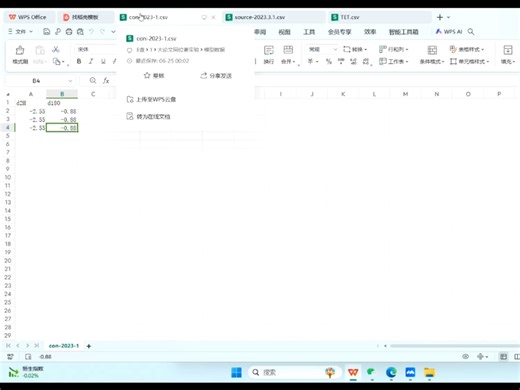Screen dimensions: 520x390
Task: Click 转为在线文档 in the popup
Action: click(149, 117)
